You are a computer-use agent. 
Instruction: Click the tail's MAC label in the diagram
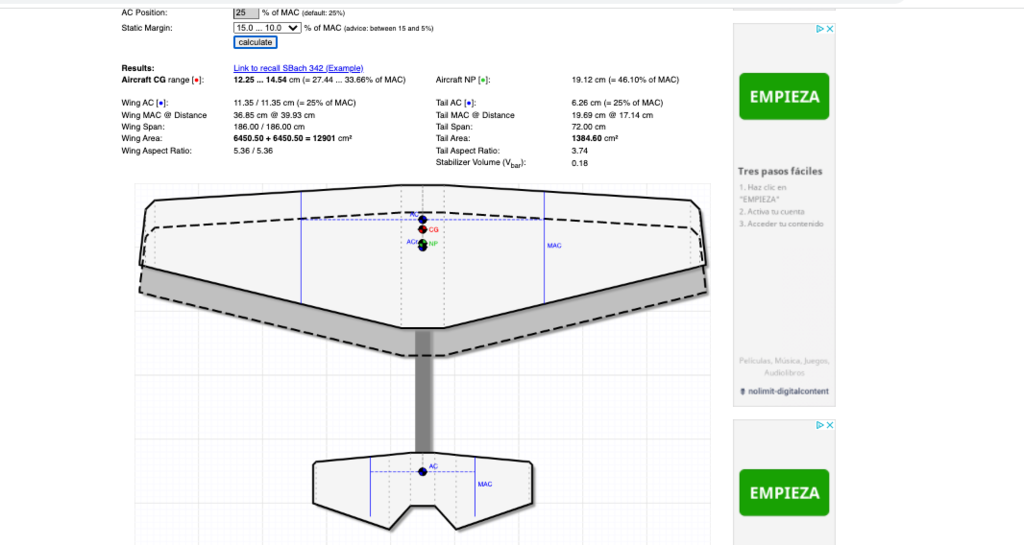click(x=485, y=484)
